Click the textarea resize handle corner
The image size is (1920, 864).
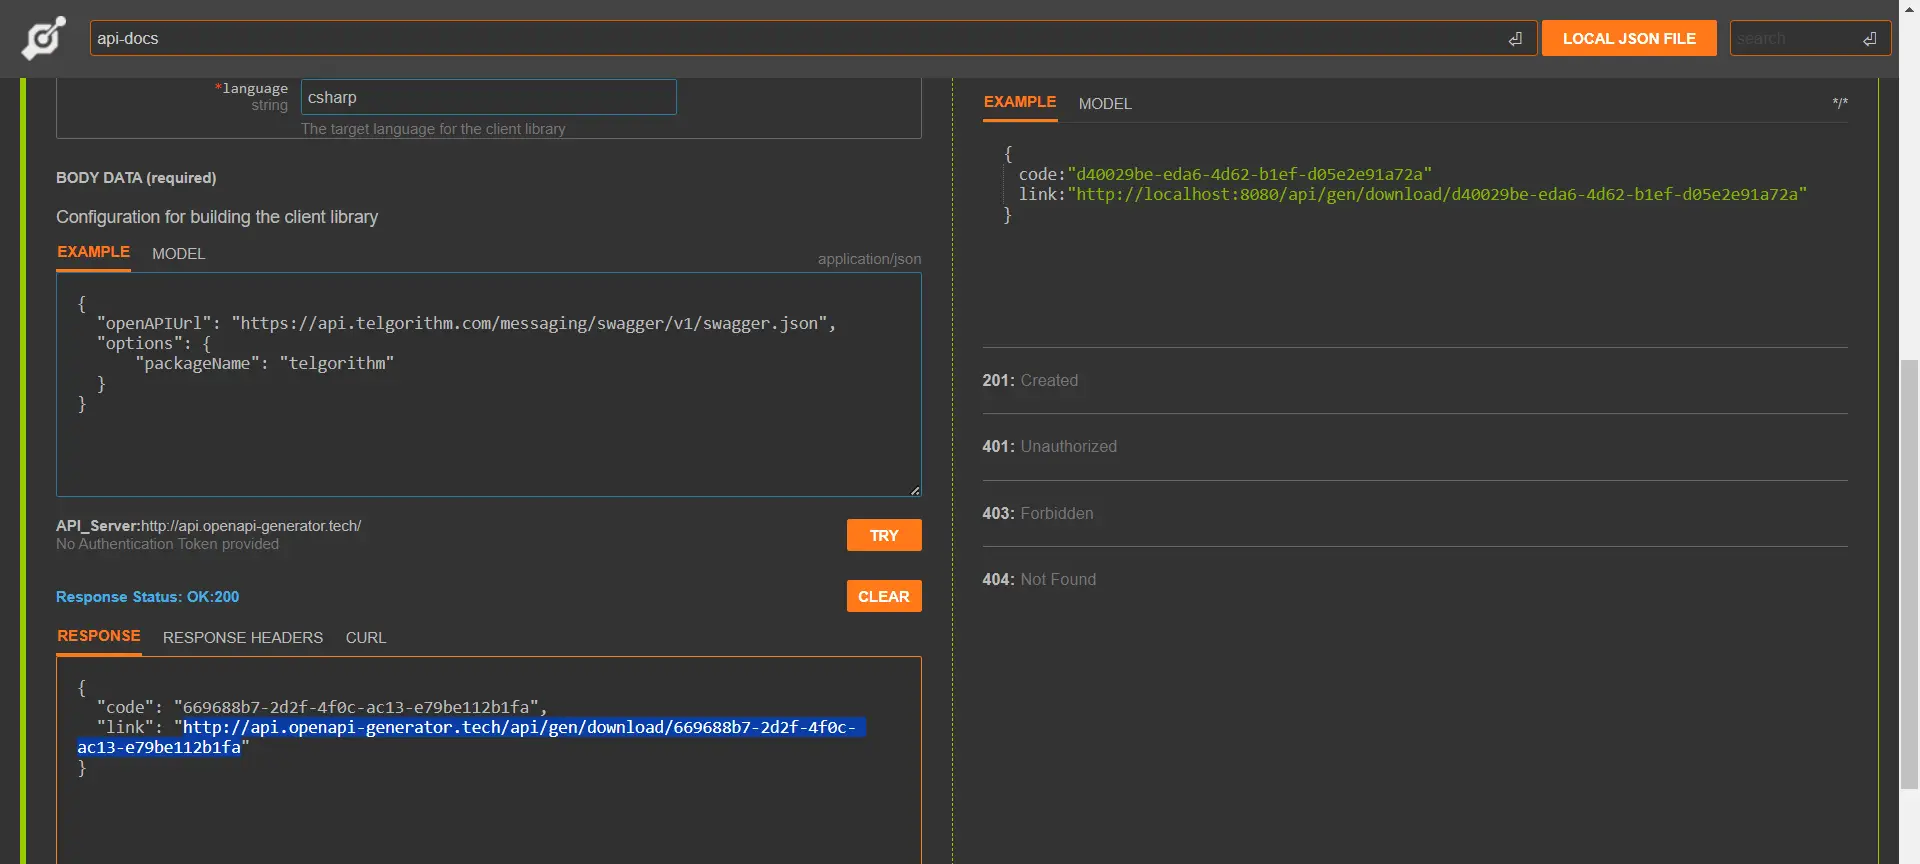click(915, 490)
